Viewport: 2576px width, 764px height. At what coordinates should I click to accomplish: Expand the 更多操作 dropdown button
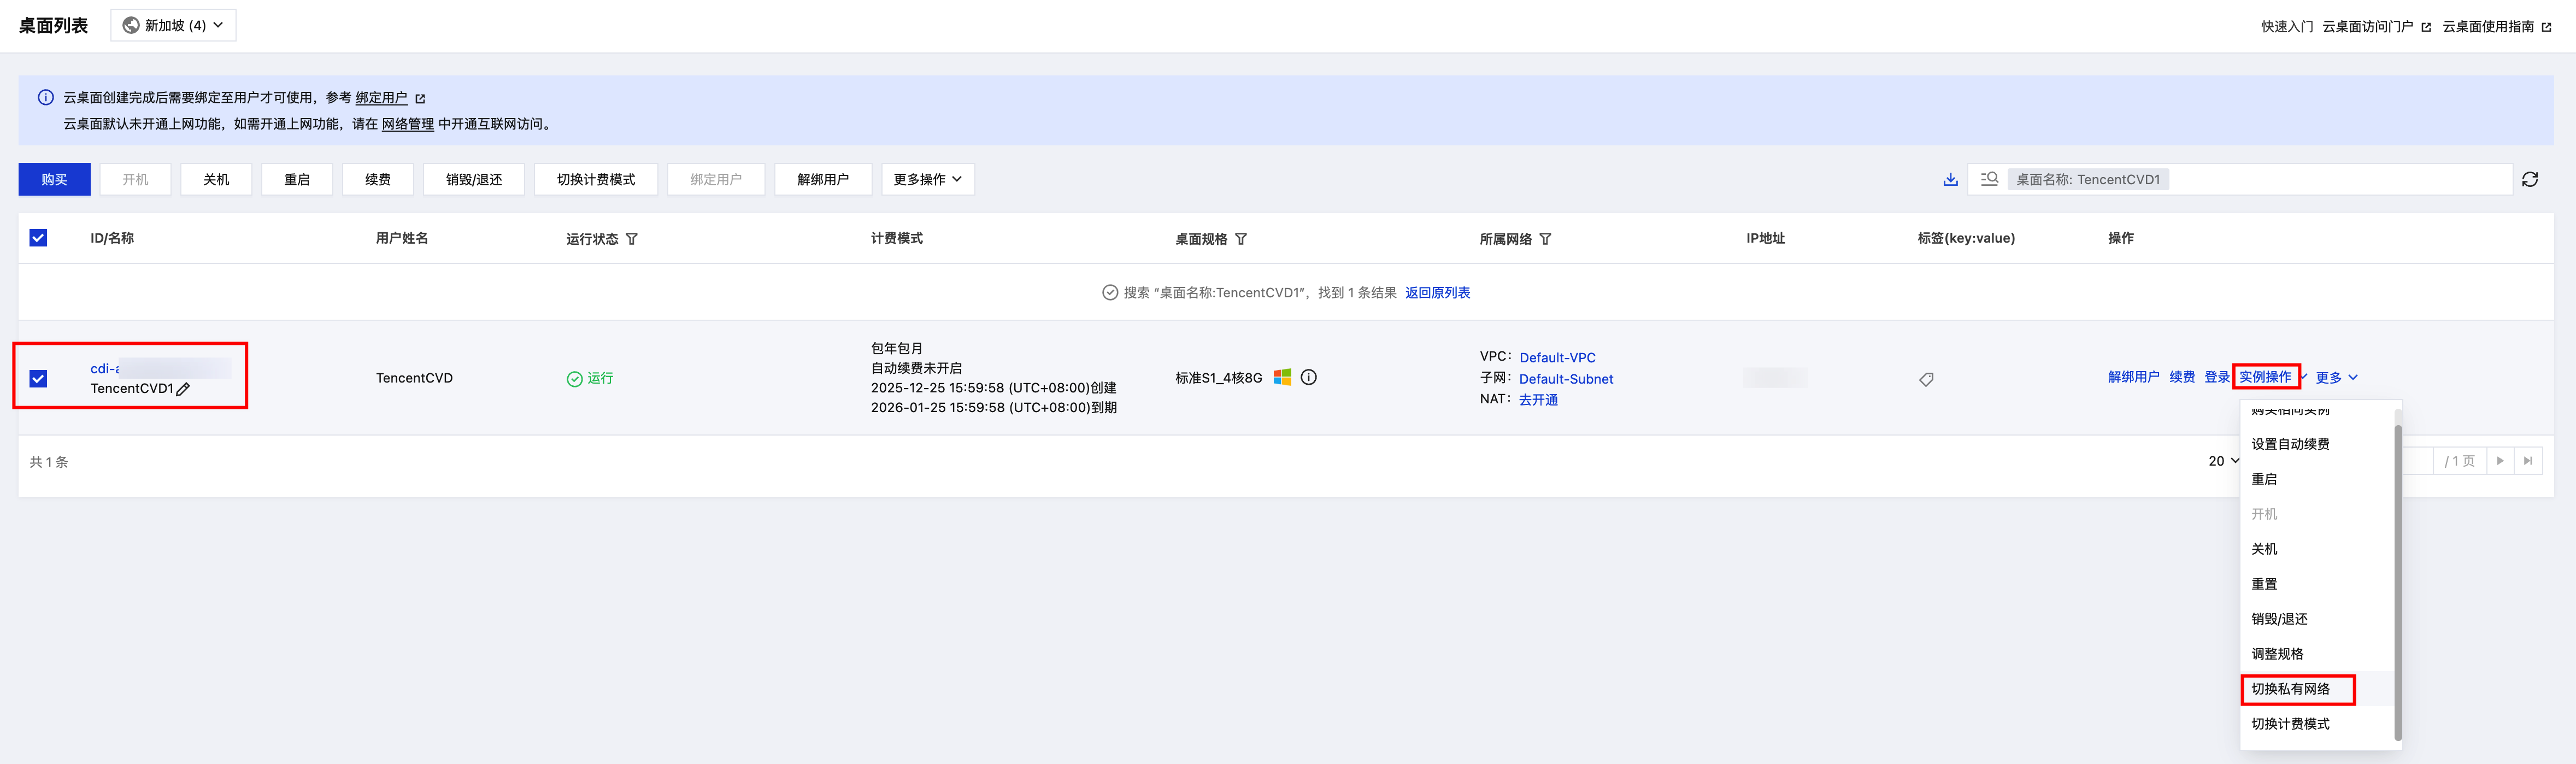click(x=927, y=180)
